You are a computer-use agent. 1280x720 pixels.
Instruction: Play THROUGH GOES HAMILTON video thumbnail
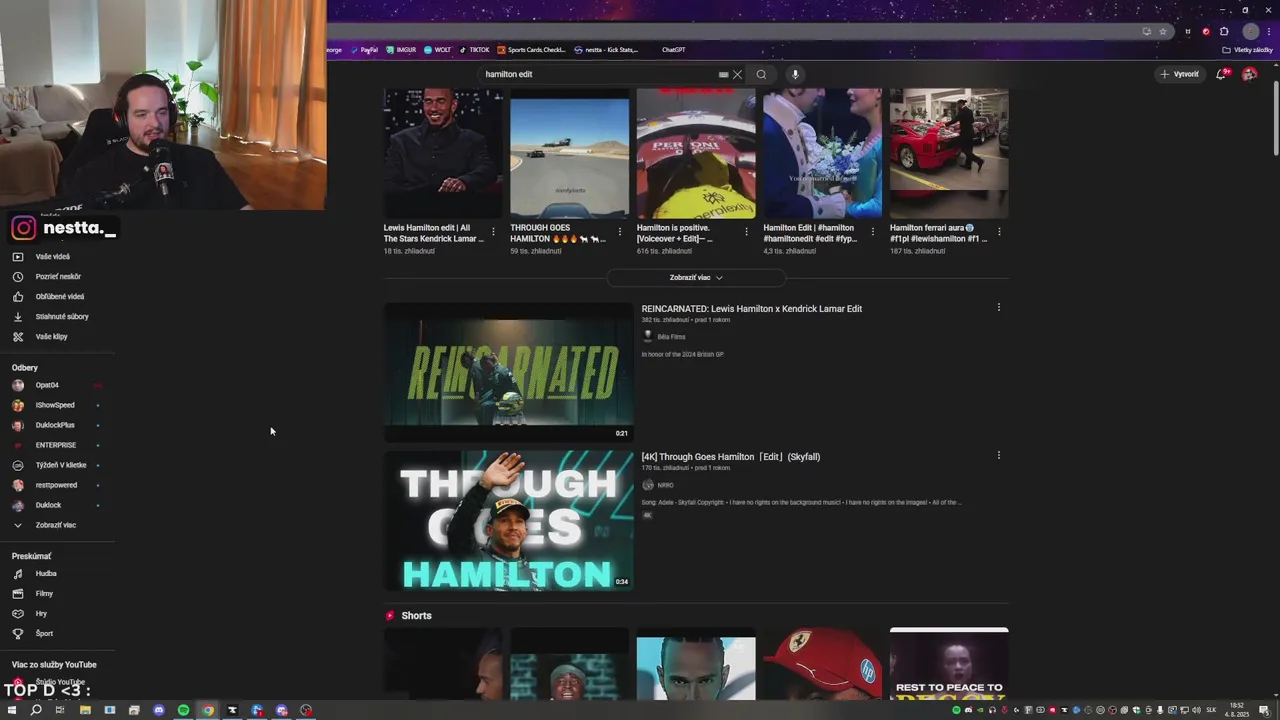(x=509, y=520)
